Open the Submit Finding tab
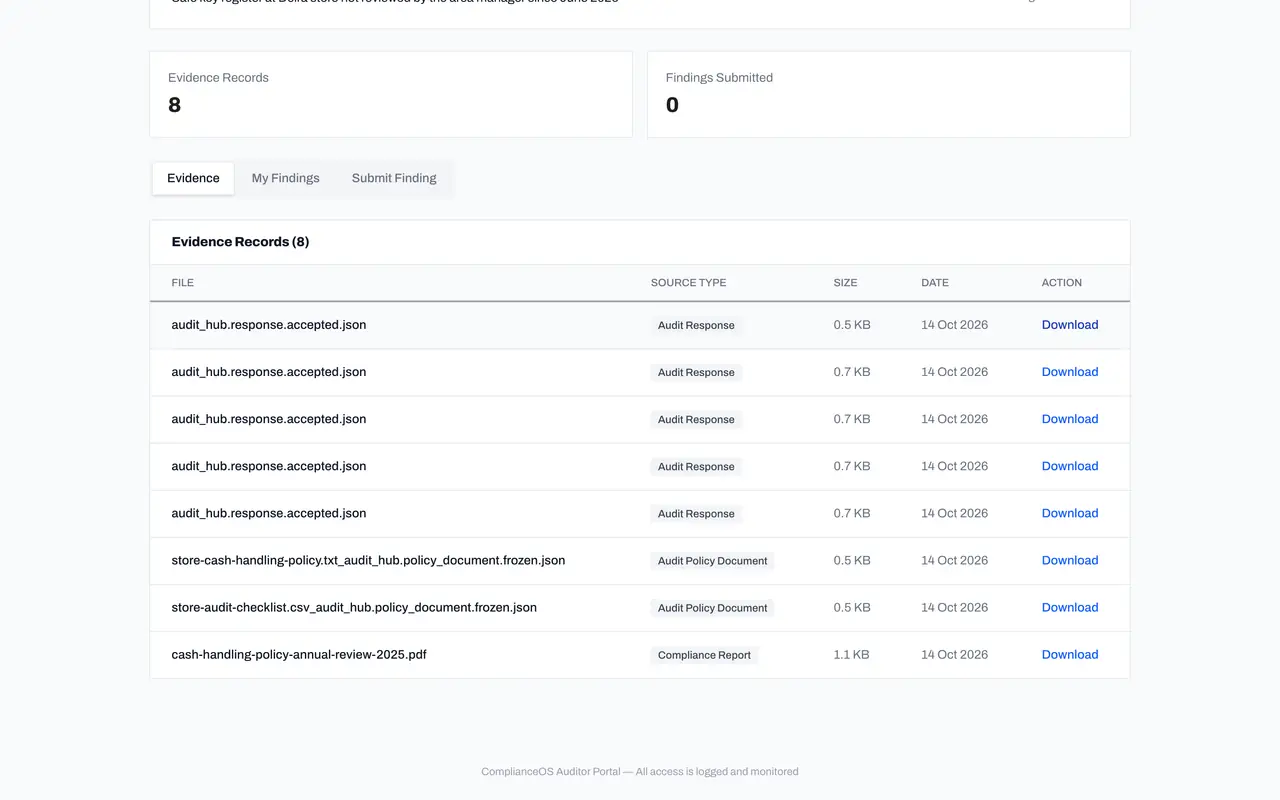 point(394,178)
